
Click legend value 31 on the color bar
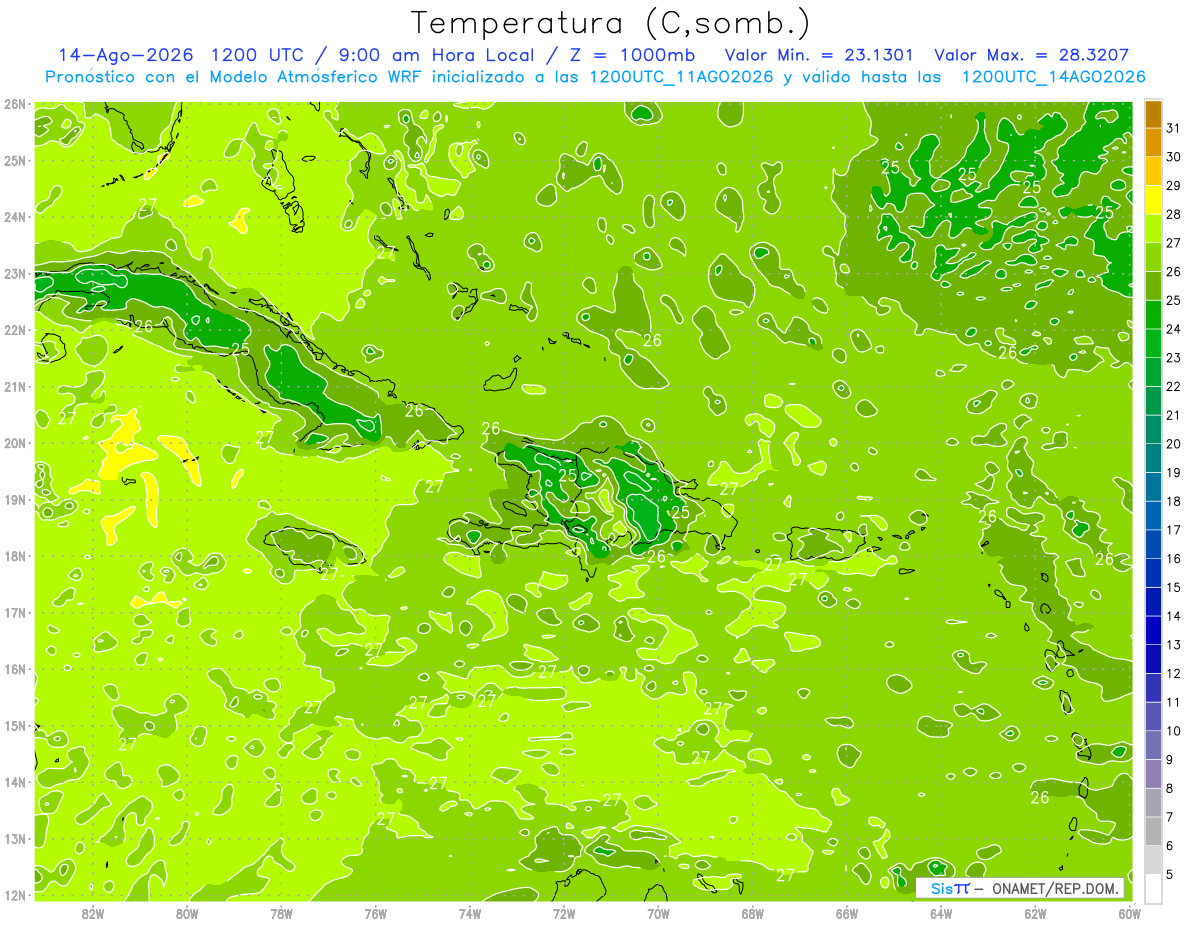[1174, 128]
